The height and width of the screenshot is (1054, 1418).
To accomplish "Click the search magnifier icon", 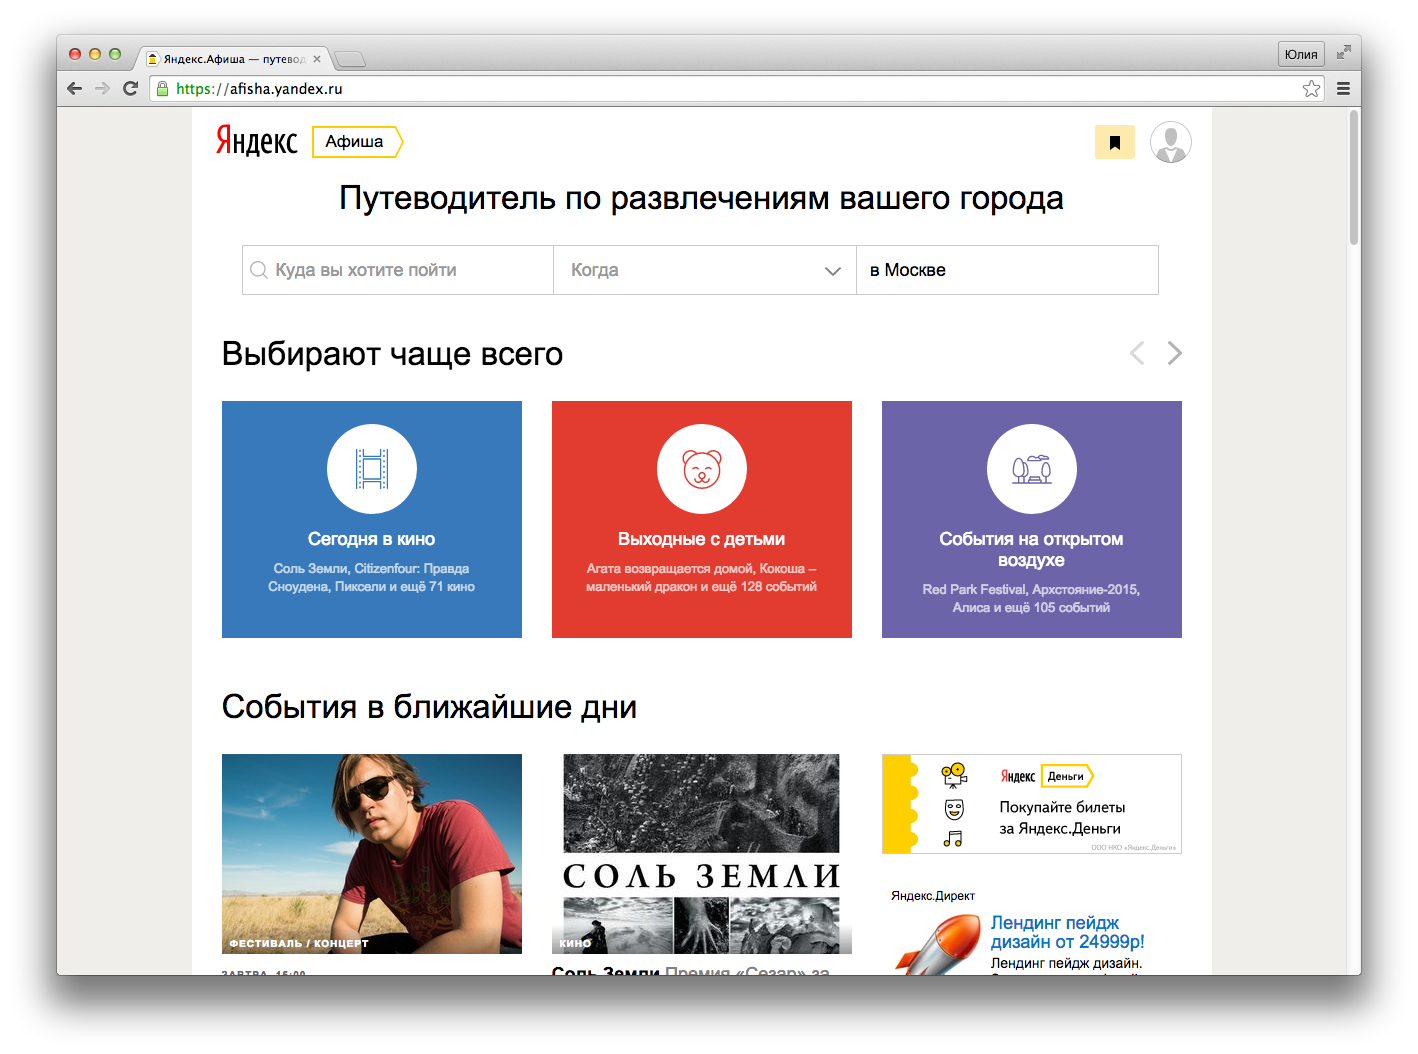I will 259,270.
